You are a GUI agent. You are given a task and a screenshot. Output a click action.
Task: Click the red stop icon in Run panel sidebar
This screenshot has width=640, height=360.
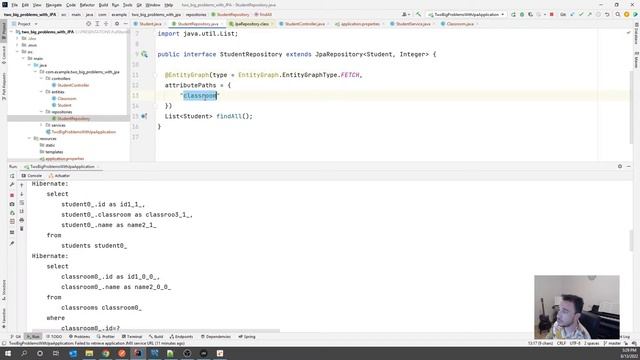[x=12, y=195]
